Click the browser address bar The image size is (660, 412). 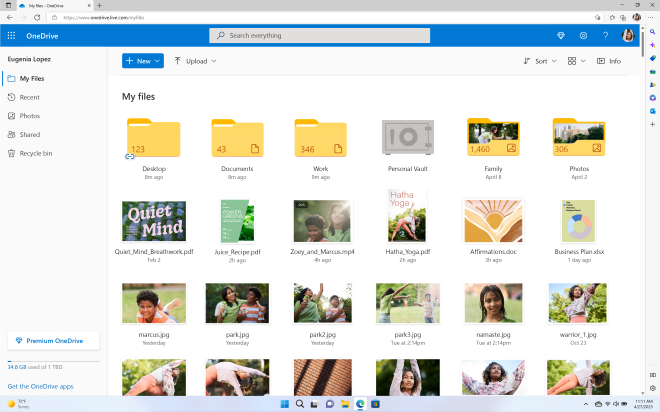(x=320, y=18)
